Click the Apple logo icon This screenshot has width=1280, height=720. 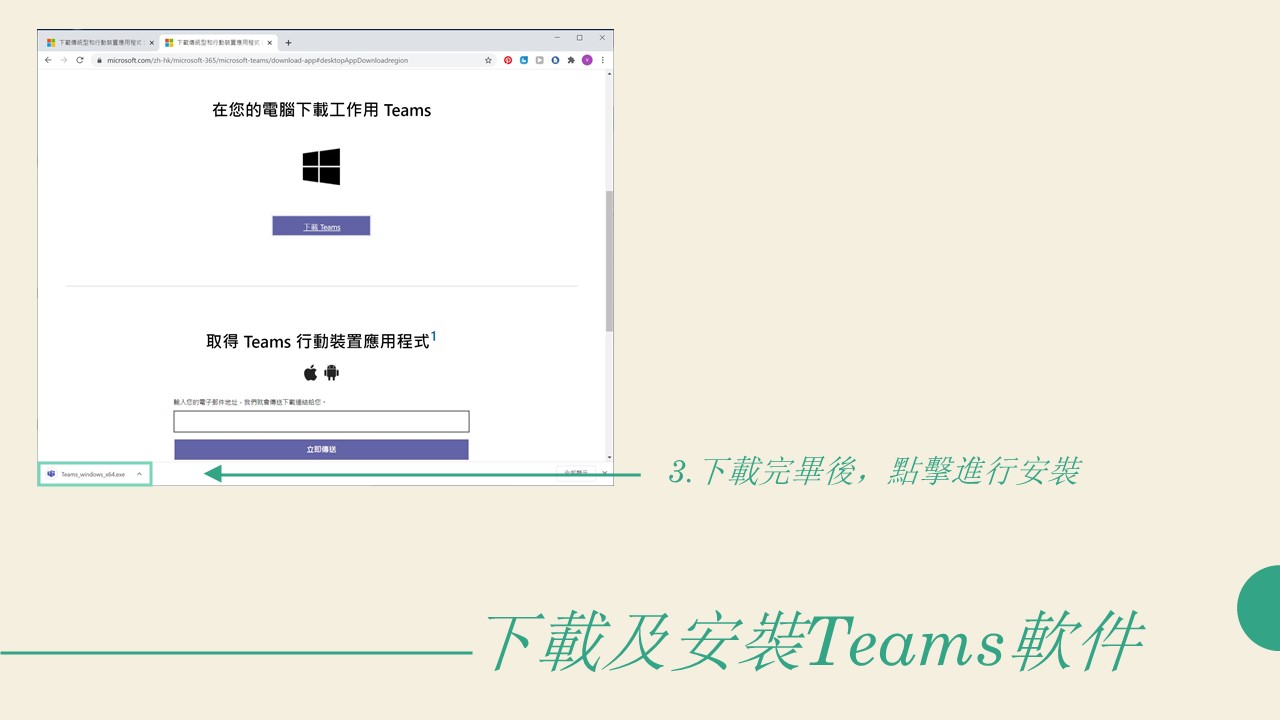tap(311, 373)
